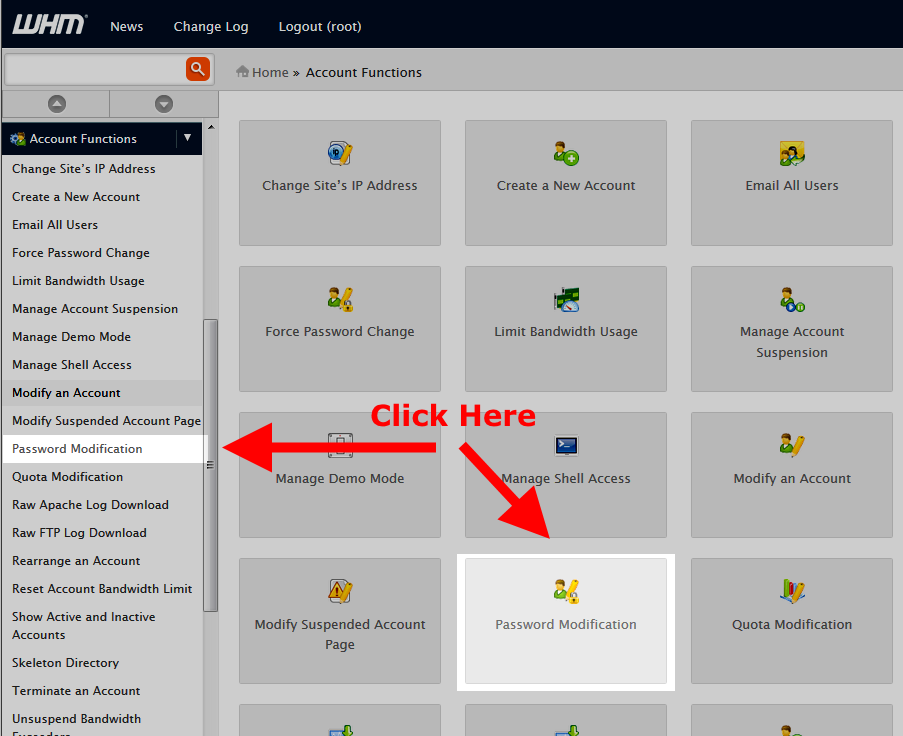Image resolution: width=903 pixels, height=736 pixels.
Task: Select the Force Password Change tile icon
Action: [340, 299]
